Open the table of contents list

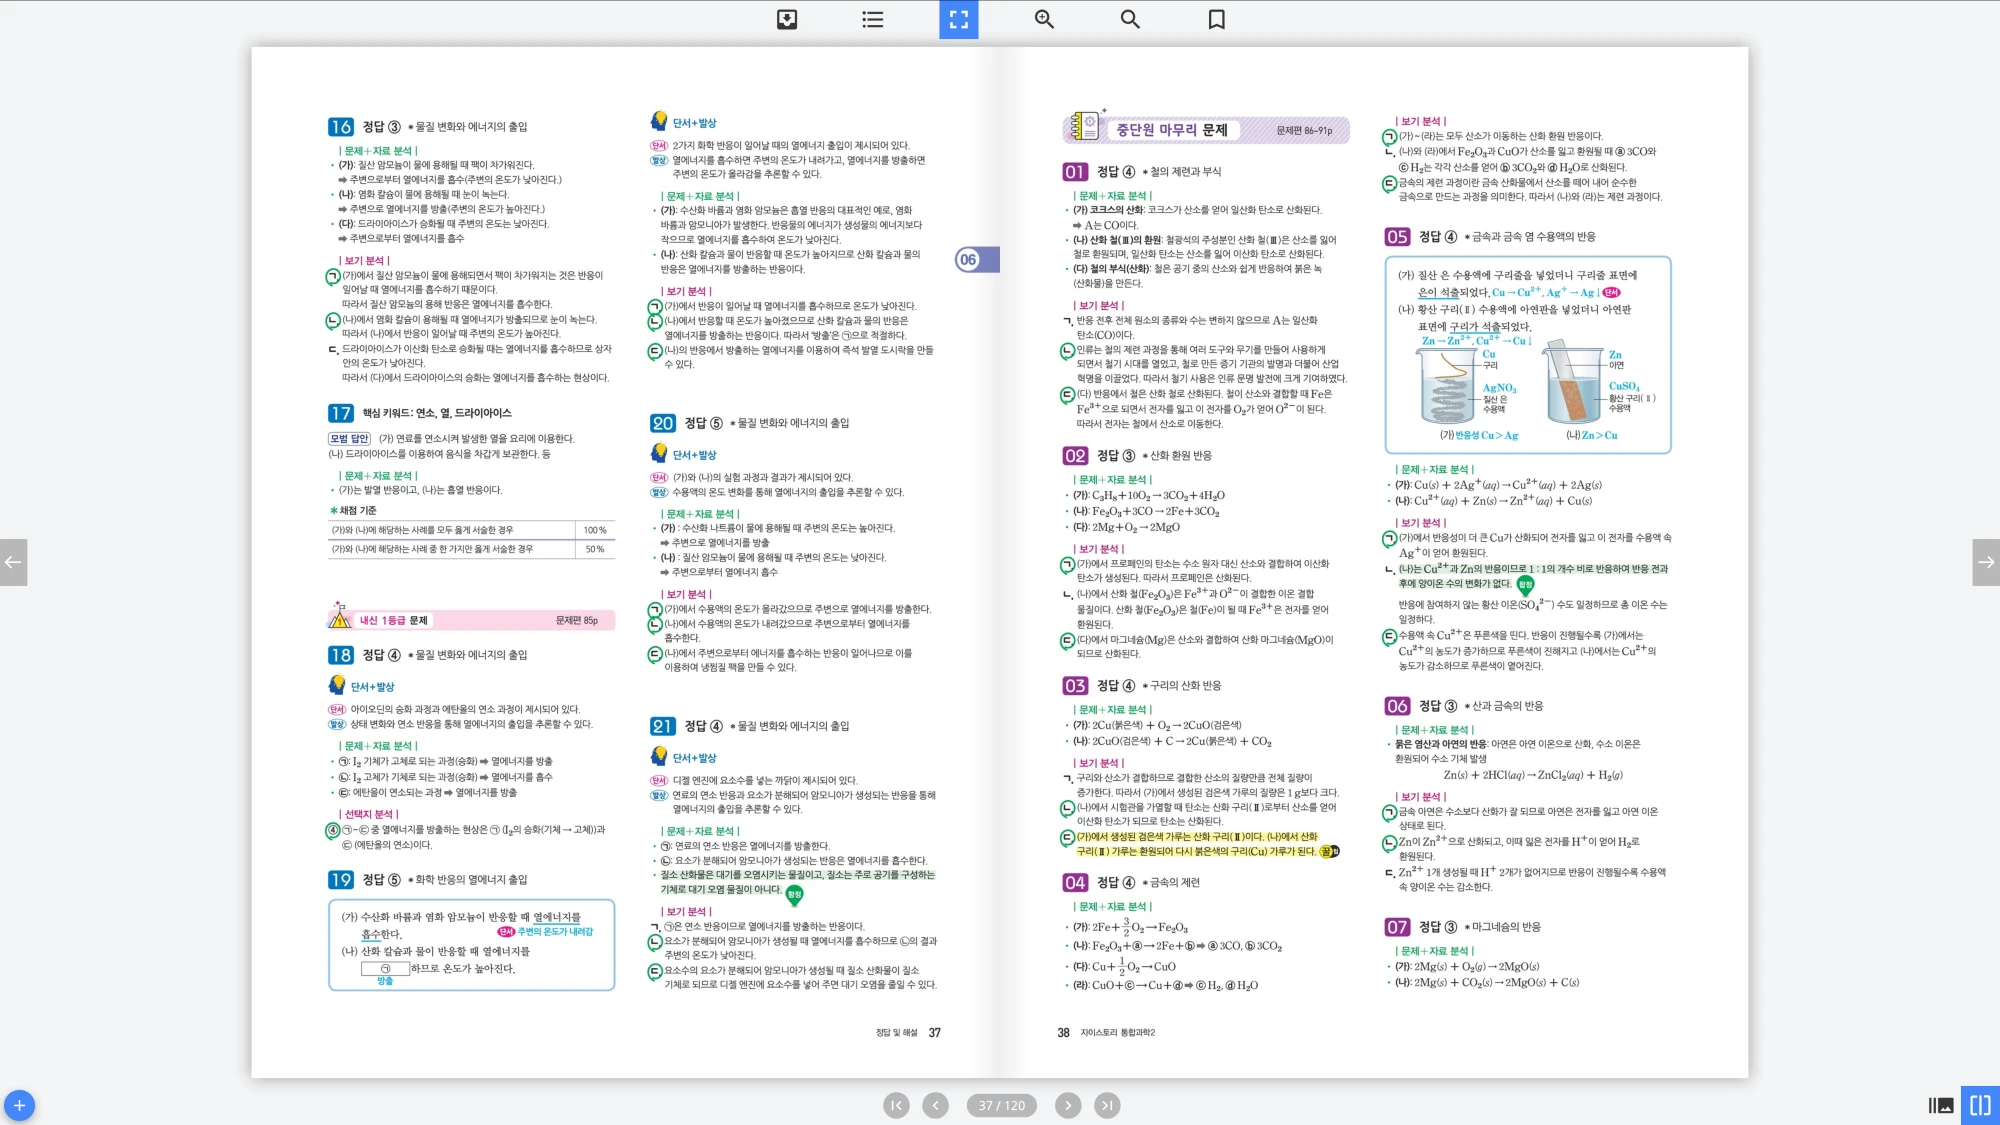(x=872, y=19)
